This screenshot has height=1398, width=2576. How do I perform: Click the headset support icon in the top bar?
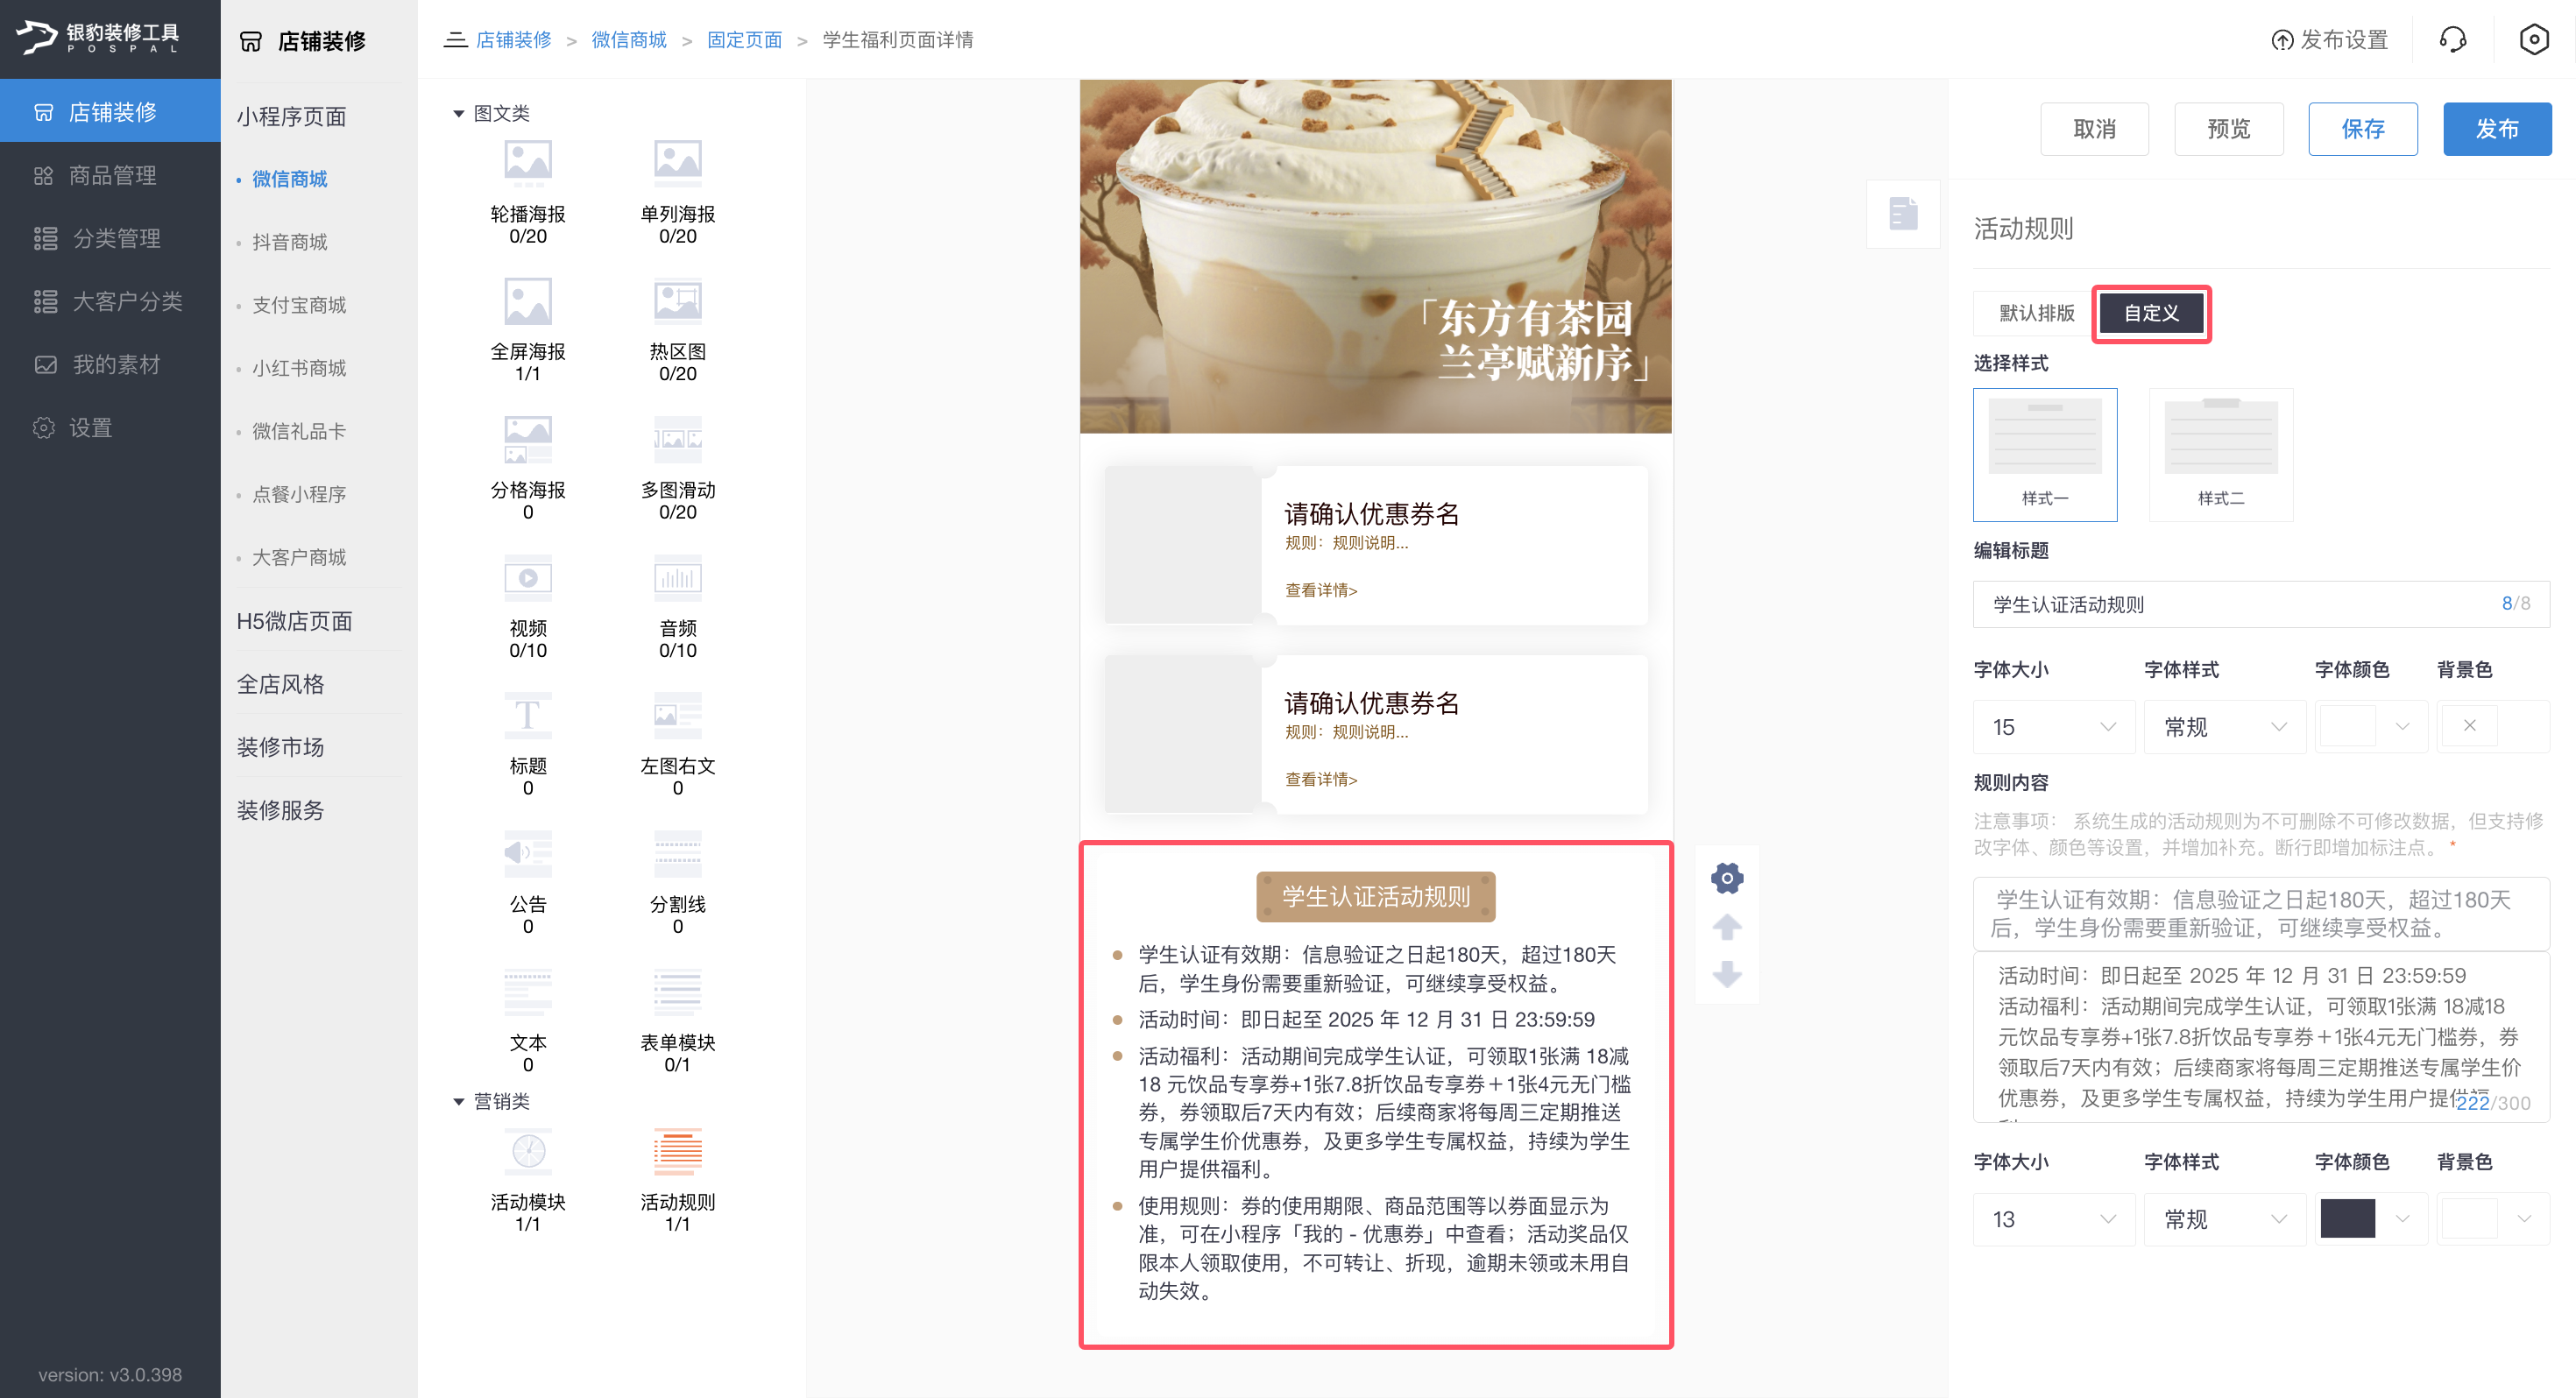point(2455,40)
